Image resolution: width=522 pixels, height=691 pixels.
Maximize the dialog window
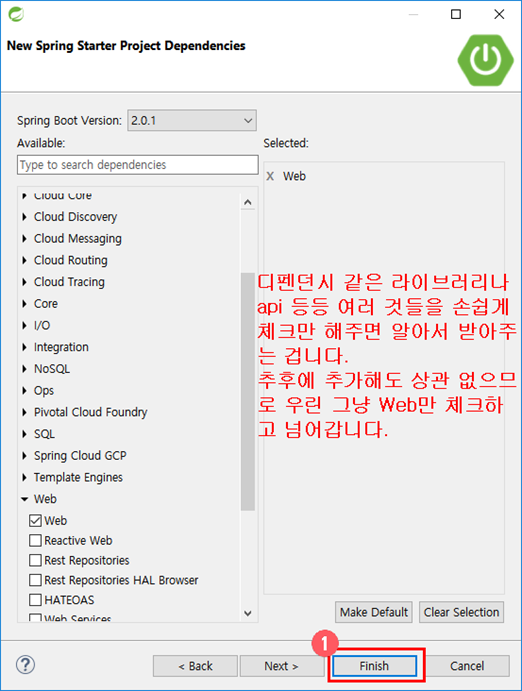click(x=456, y=14)
